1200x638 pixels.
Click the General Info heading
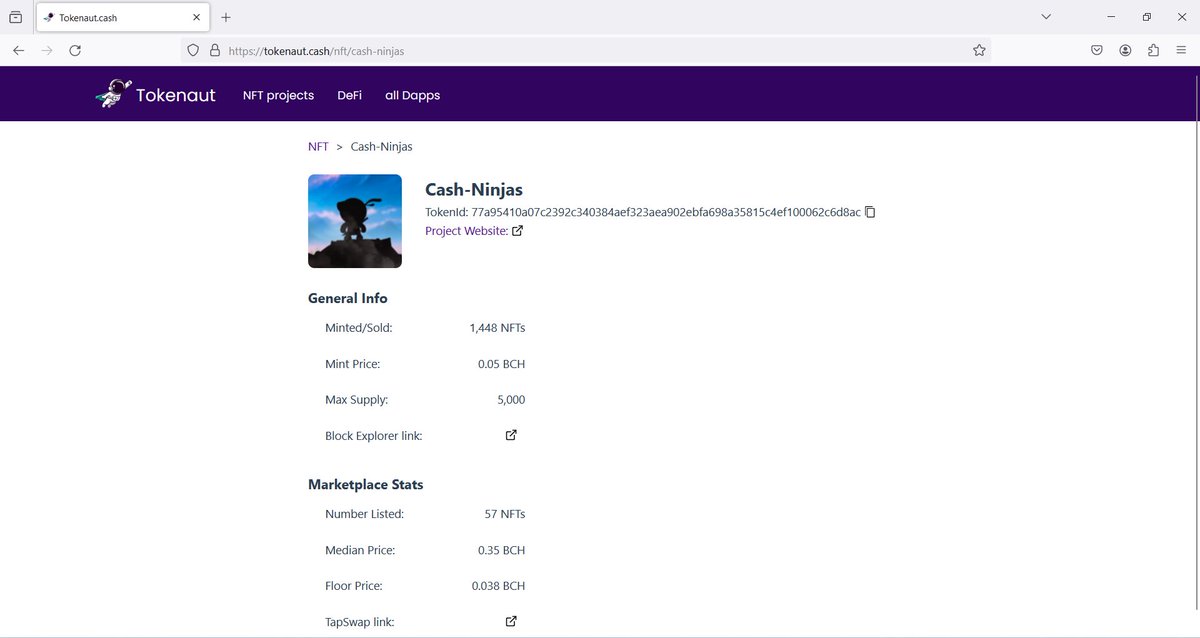point(348,298)
